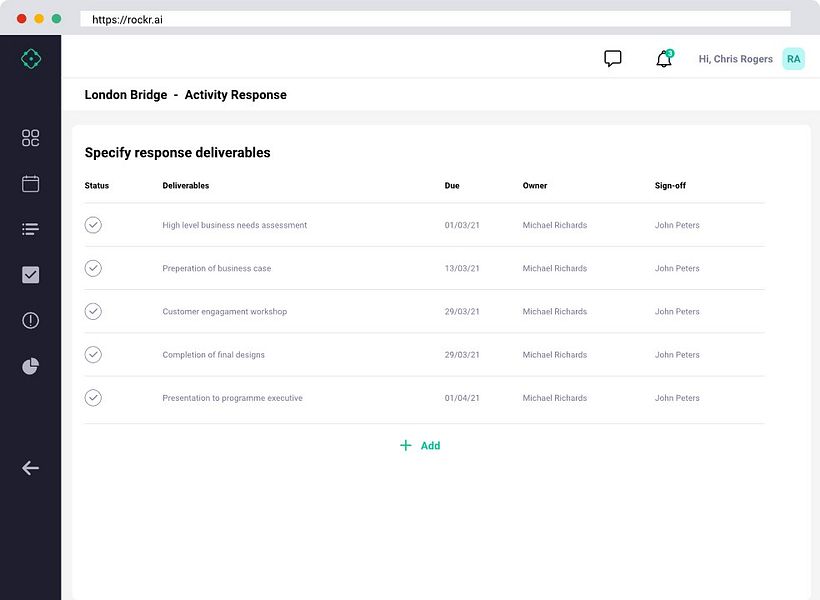Toggle status for Preperation of business case
The width and height of the screenshot is (820, 600).
pyautogui.click(x=93, y=268)
